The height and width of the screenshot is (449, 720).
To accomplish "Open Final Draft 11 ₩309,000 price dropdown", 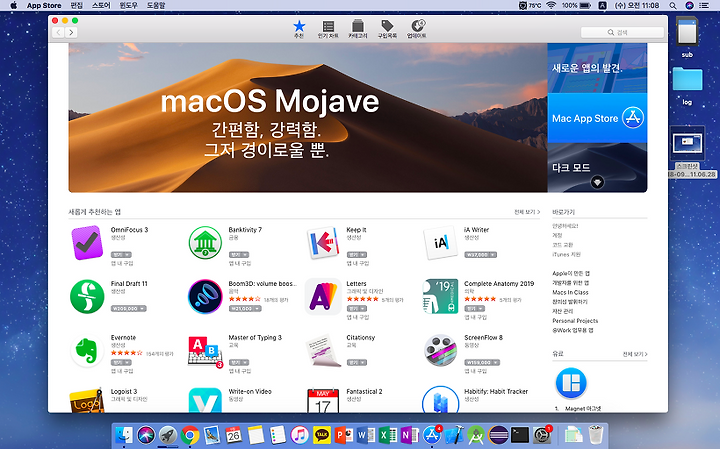I will coord(129,309).
